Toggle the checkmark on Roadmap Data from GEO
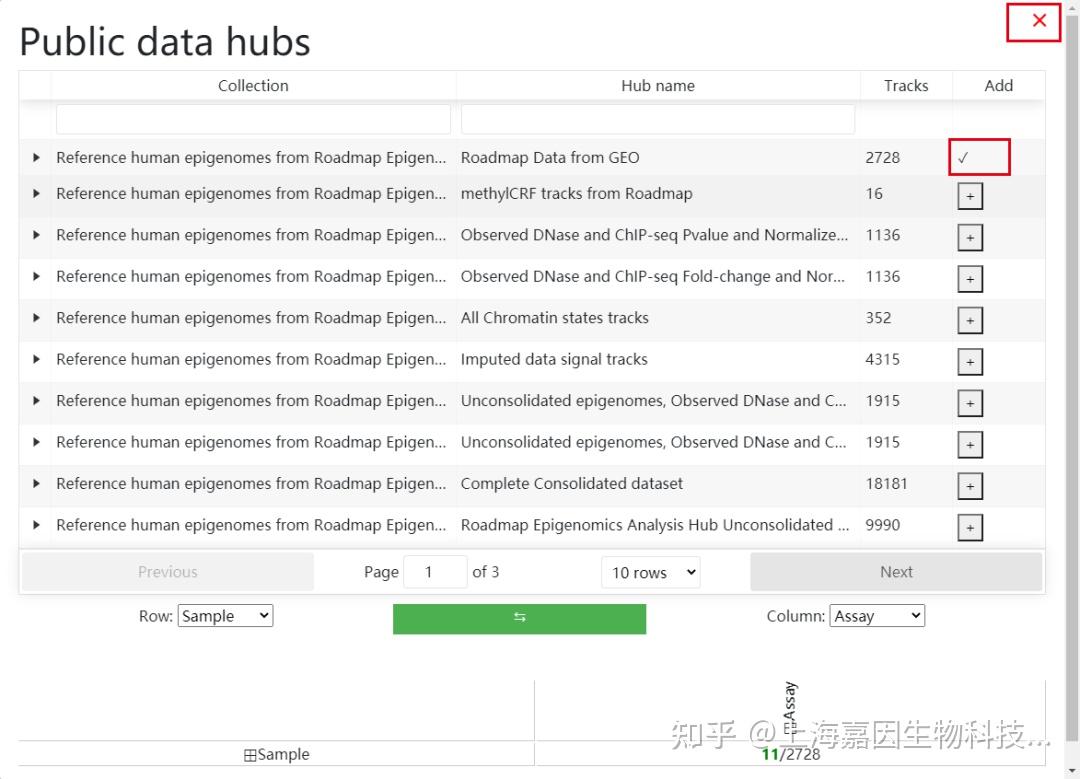 point(979,157)
